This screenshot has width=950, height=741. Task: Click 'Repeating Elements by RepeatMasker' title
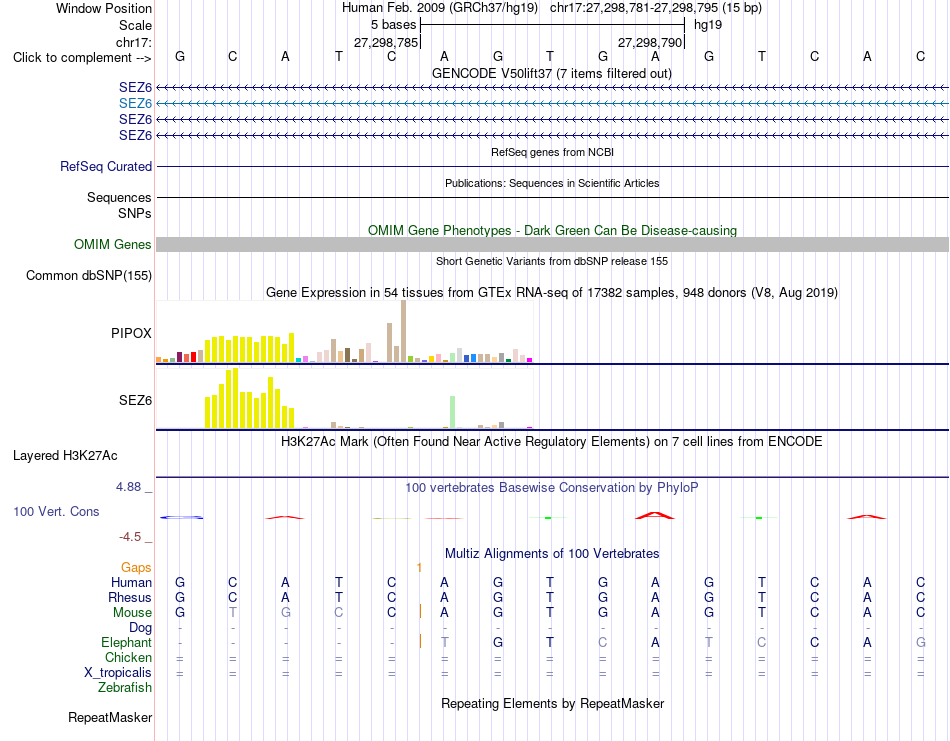(x=553, y=703)
